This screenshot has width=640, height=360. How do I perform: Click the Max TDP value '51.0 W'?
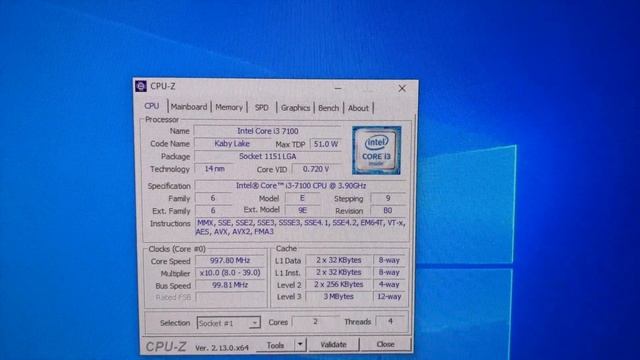coord(326,144)
